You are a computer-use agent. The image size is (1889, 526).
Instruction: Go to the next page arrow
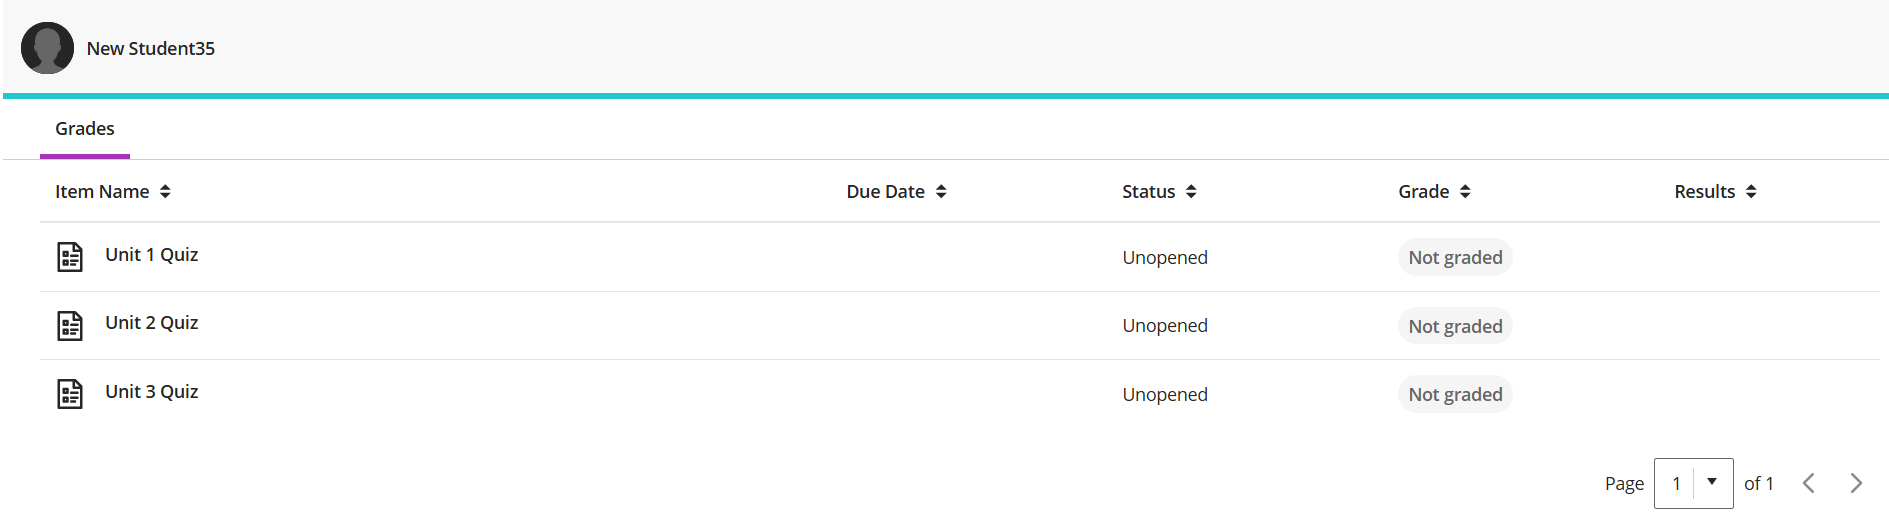point(1856,484)
